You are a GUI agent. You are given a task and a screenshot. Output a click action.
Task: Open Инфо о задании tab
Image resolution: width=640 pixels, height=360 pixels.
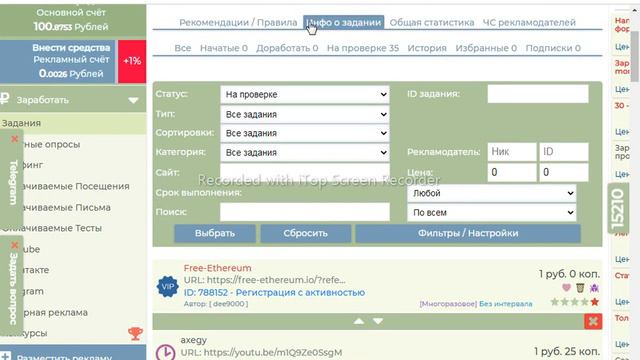[x=344, y=22]
